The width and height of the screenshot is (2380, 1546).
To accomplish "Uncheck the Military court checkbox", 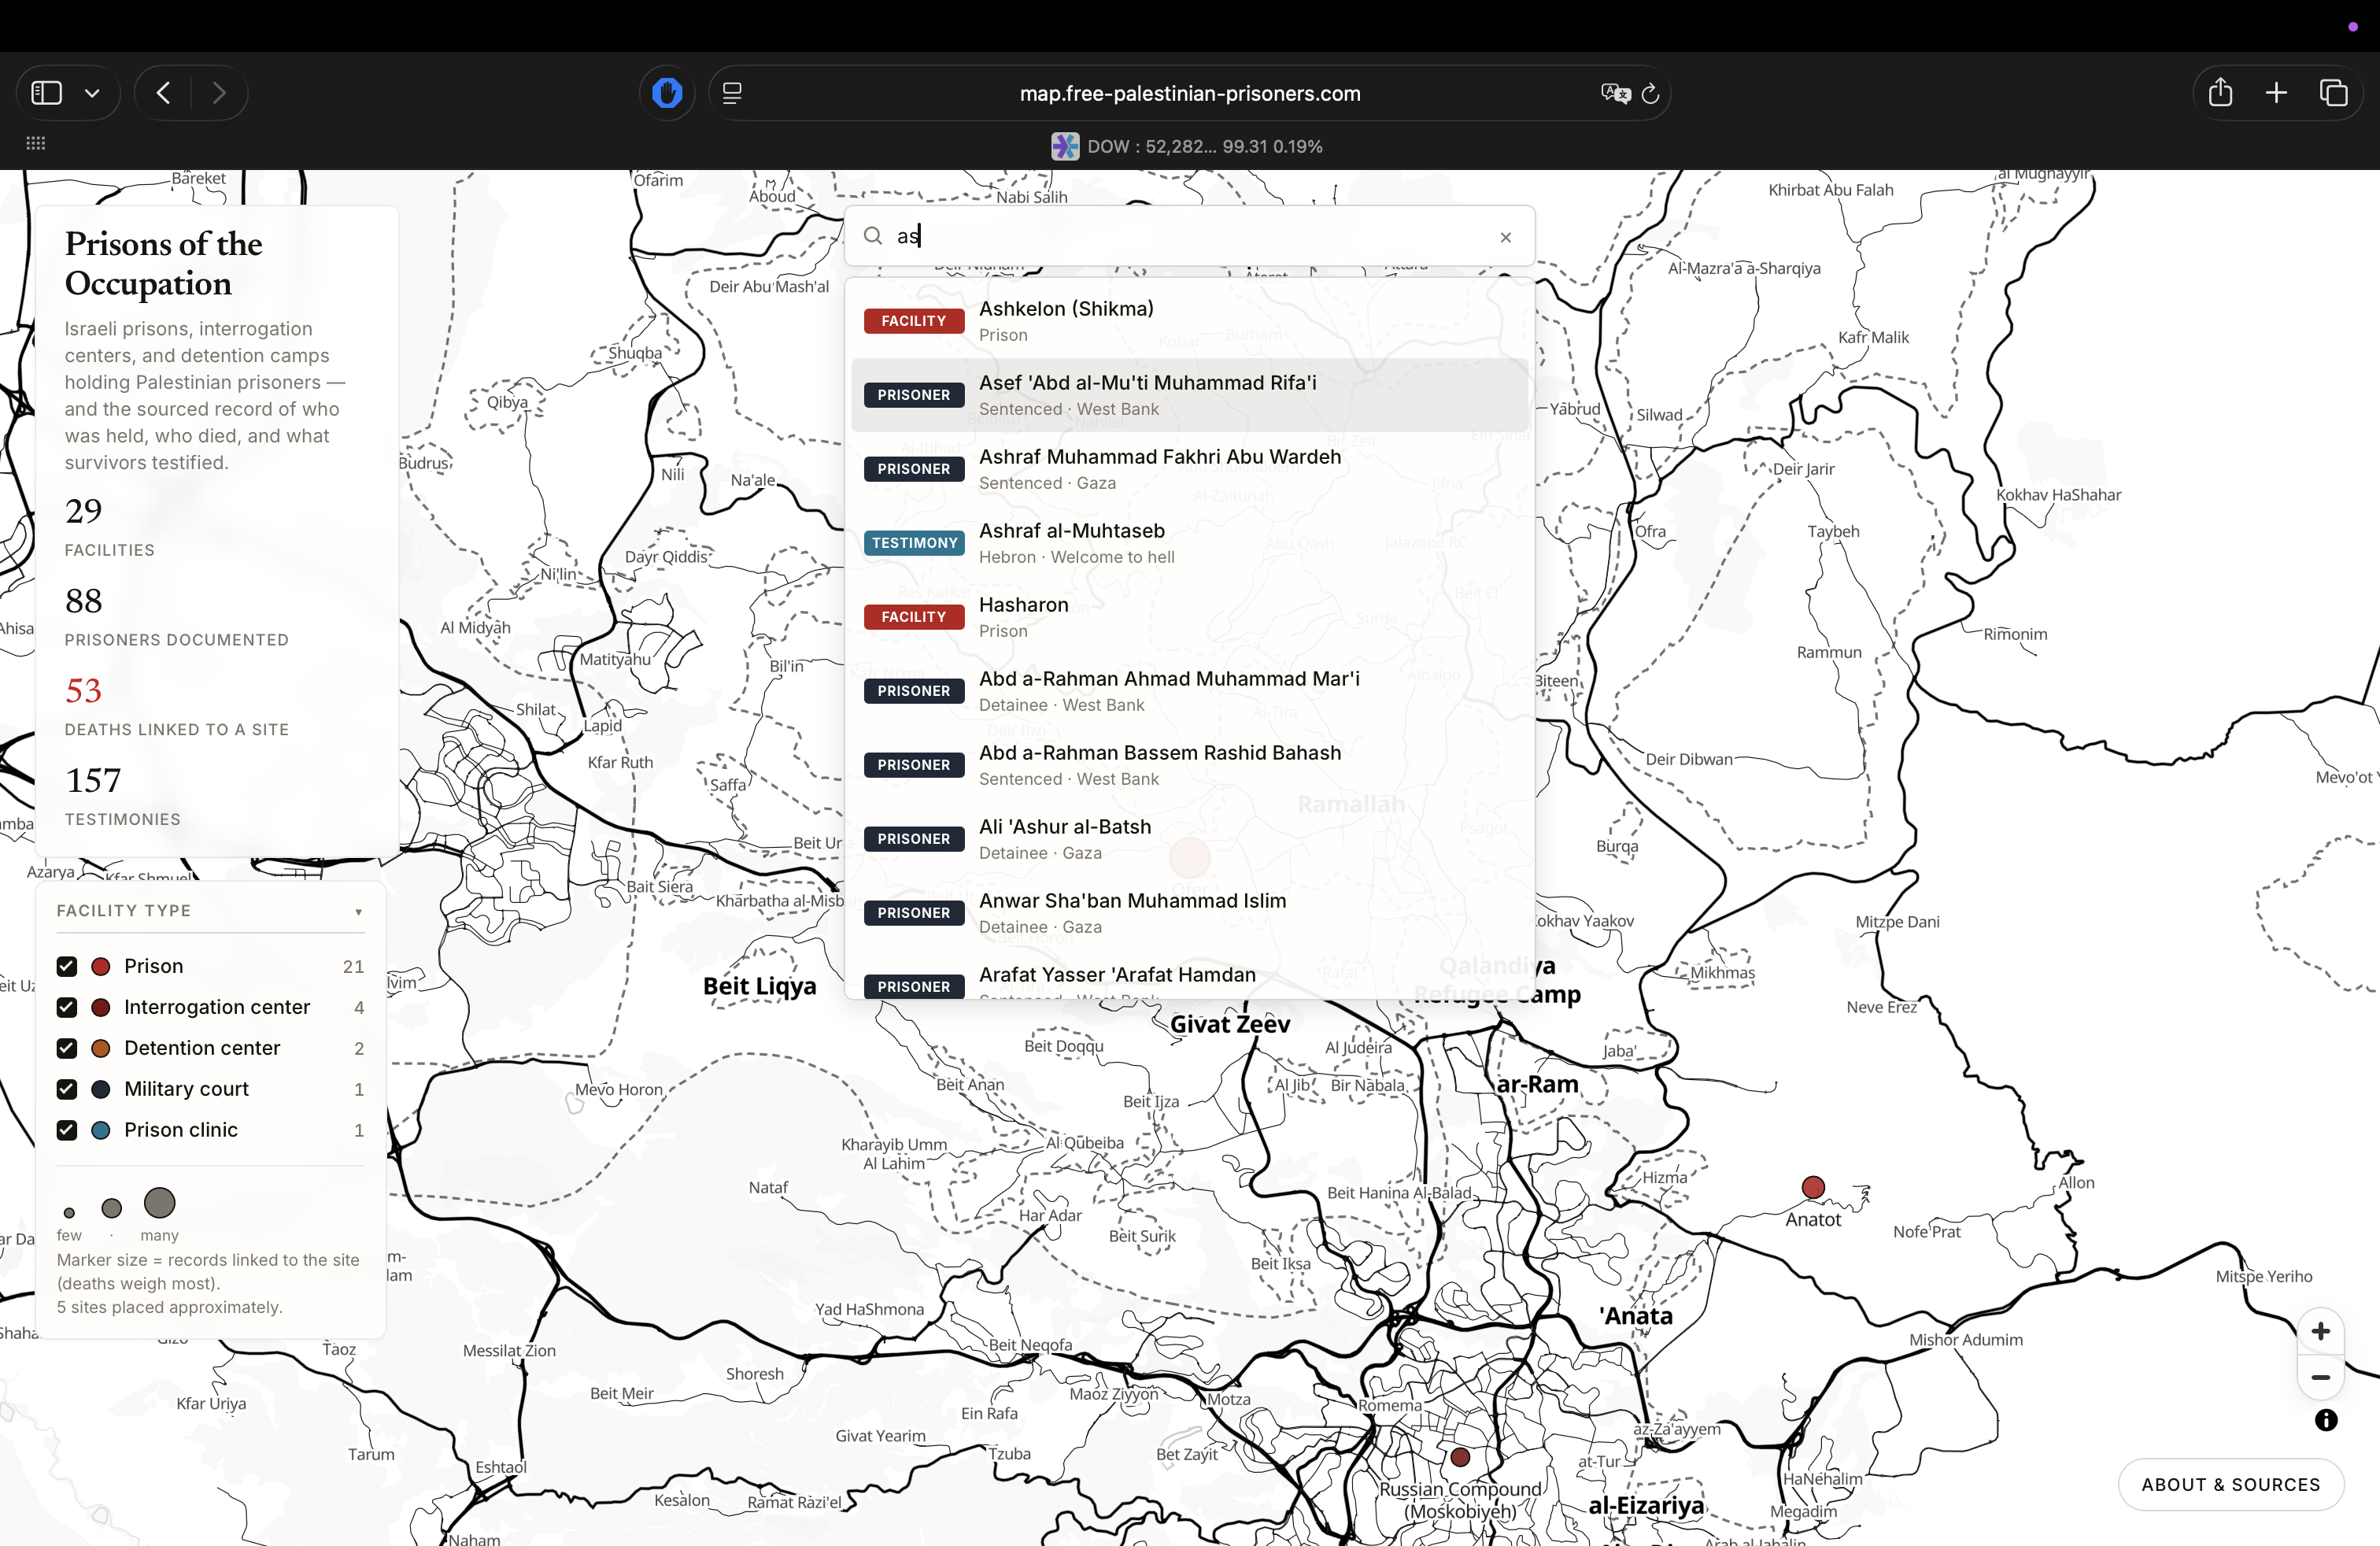I will click(67, 1089).
